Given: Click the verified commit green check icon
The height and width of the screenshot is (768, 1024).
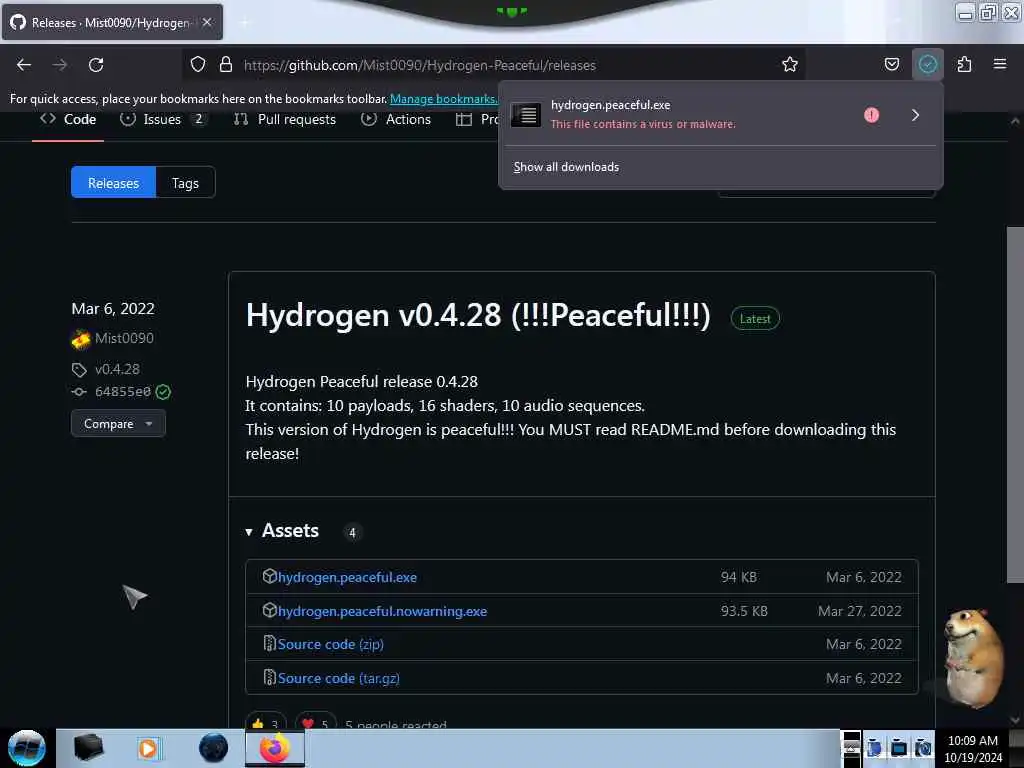Looking at the screenshot, I should coord(163,392).
